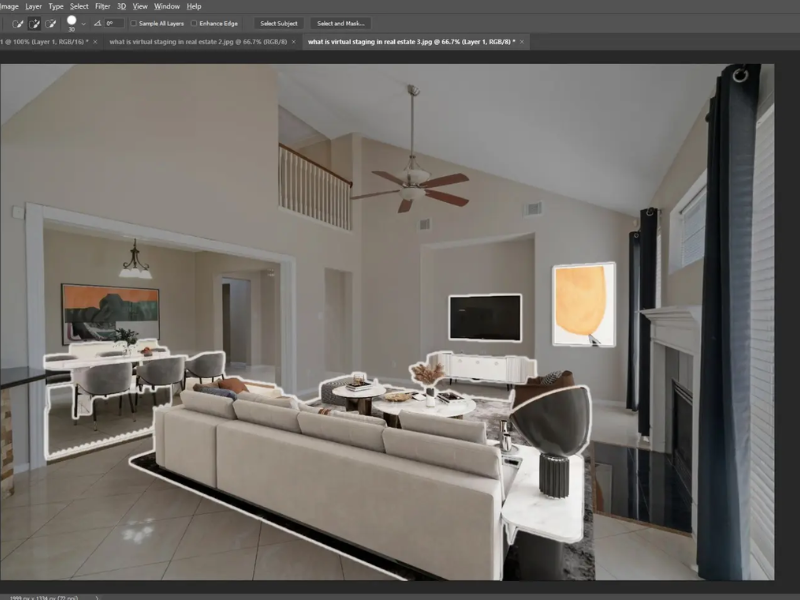Open the brush preset picker dropdown arrow
800x600 pixels.
[84, 23]
